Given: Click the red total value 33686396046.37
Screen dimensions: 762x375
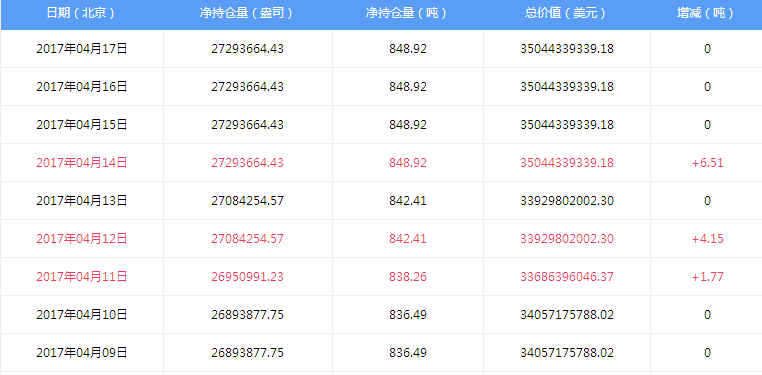Looking at the screenshot, I should 567,277.
